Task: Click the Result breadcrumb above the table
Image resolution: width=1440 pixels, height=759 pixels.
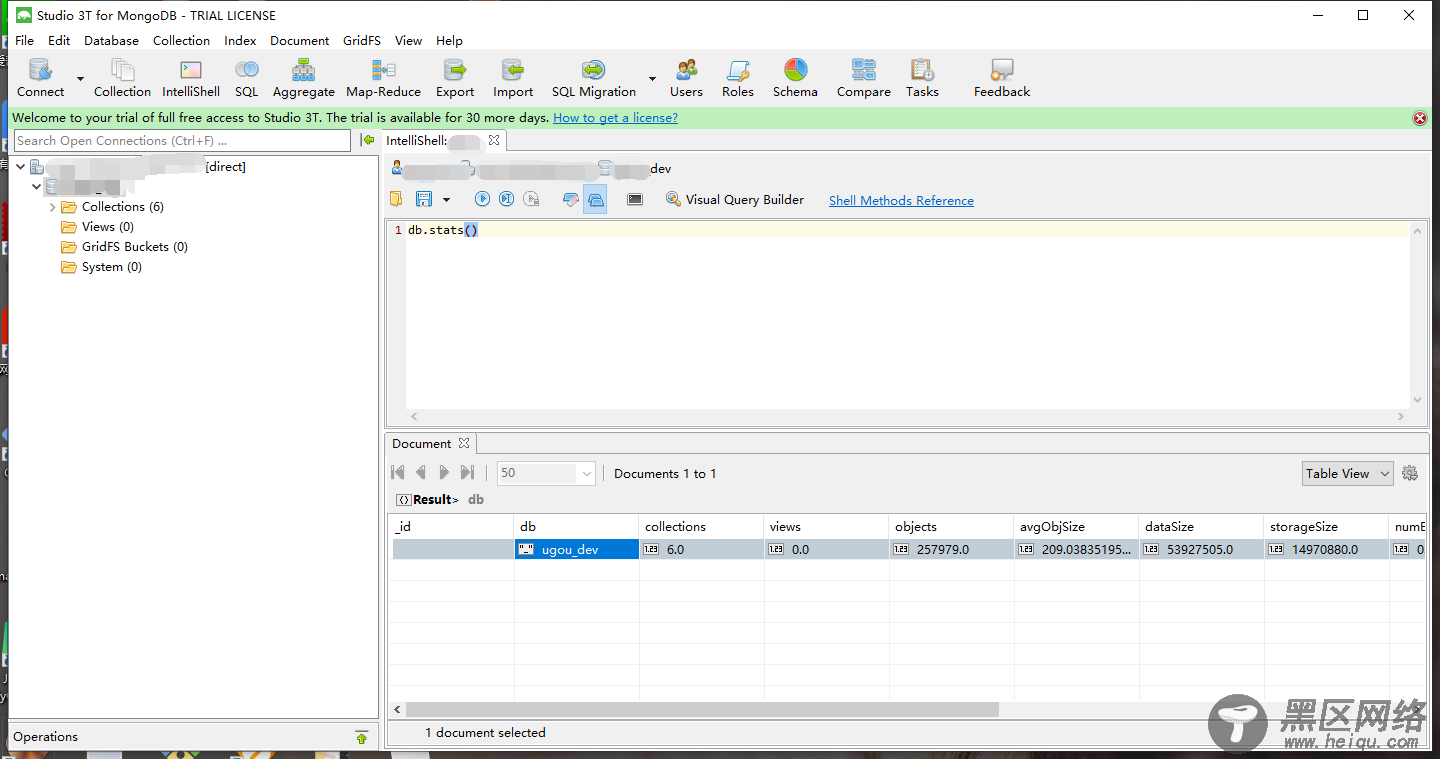Action: (x=427, y=499)
